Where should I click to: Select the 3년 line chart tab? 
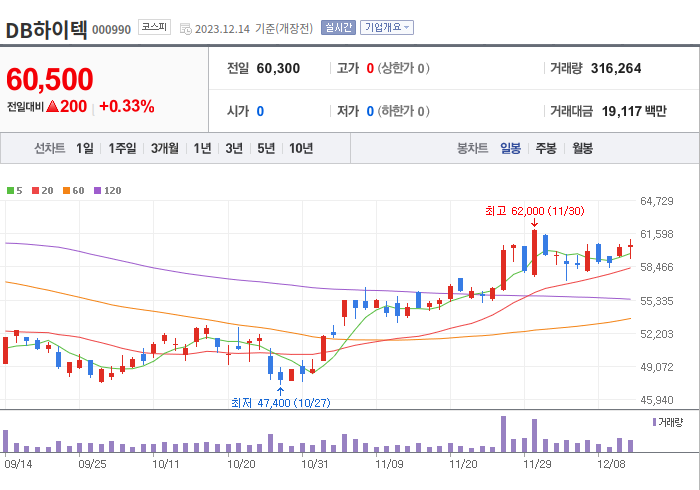pyautogui.click(x=234, y=148)
